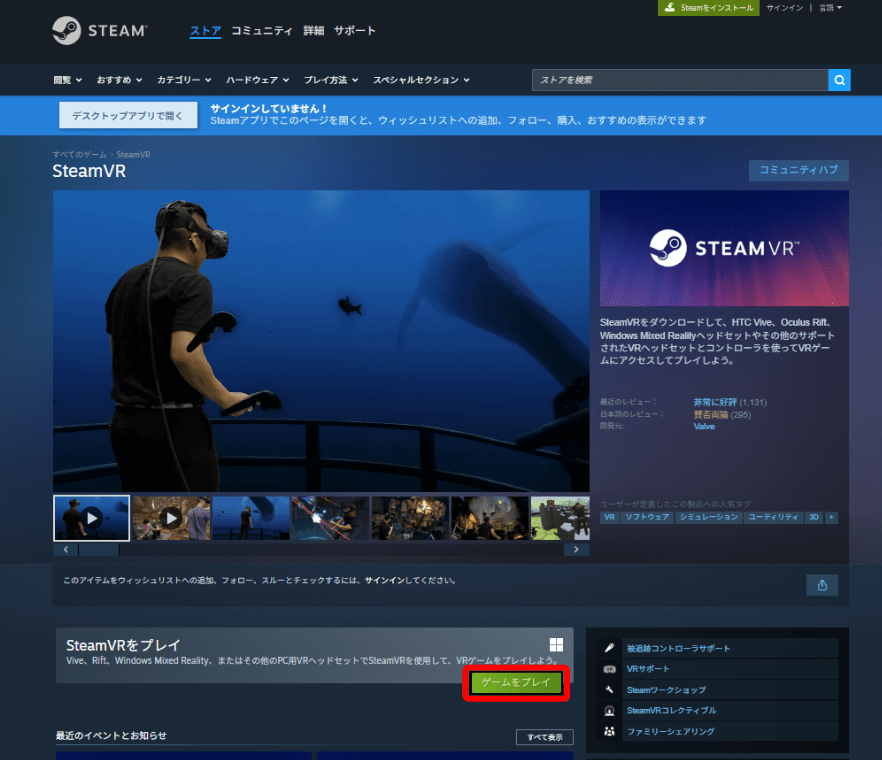Viewport: 882px width, 760px height.
Task: Click the VR support headset icon
Action: point(609,669)
